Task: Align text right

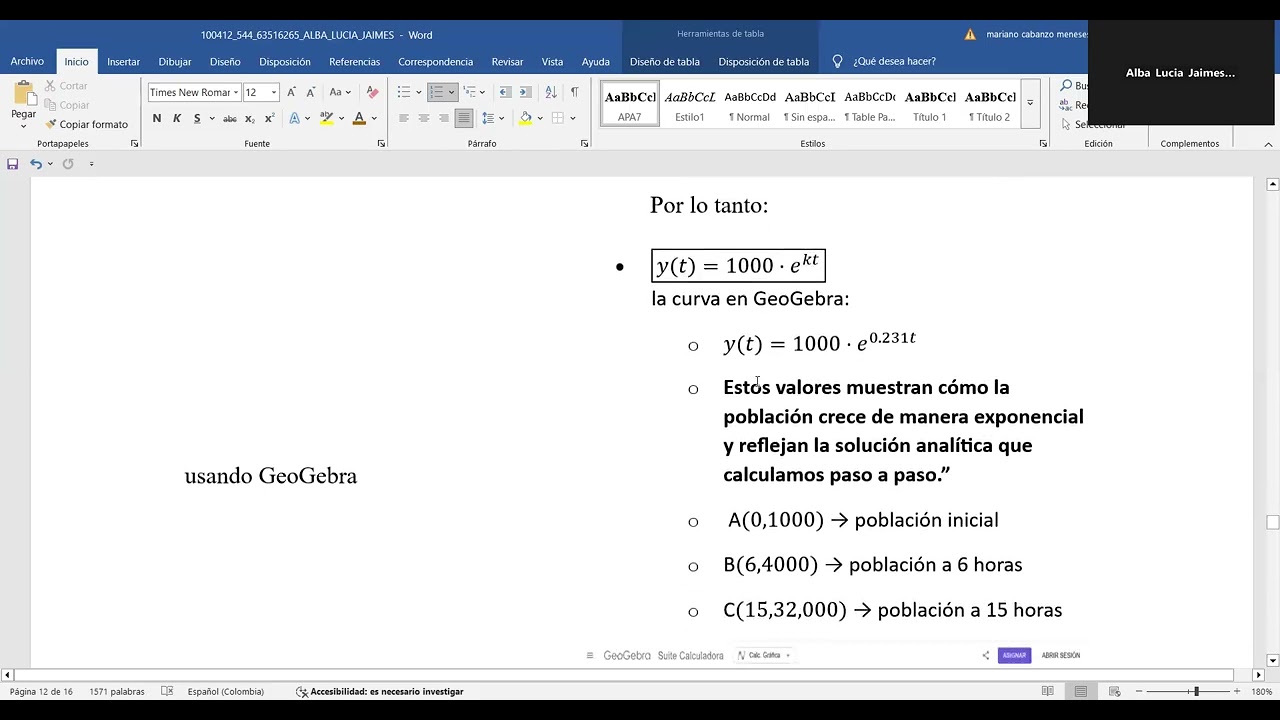Action: [444, 118]
